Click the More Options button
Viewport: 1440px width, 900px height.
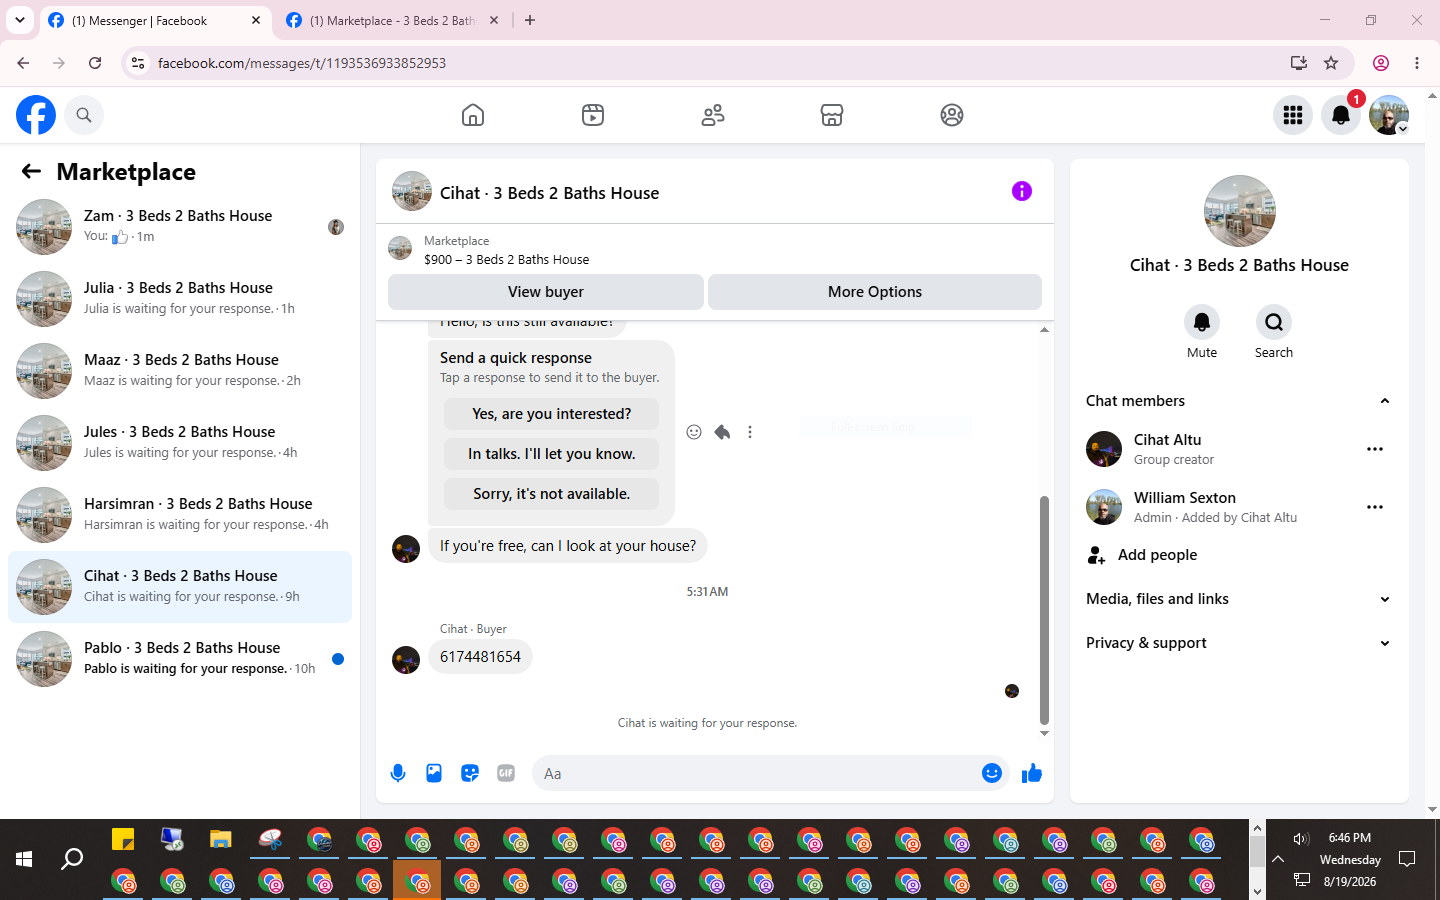click(875, 292)
